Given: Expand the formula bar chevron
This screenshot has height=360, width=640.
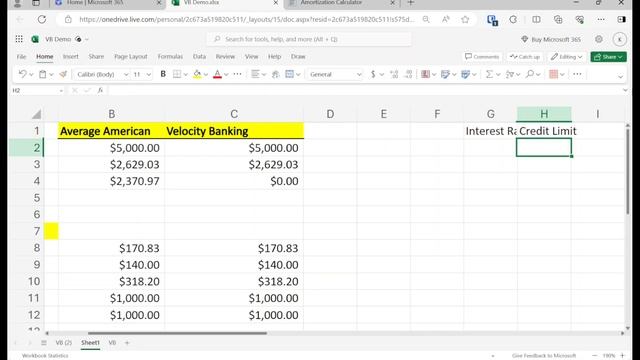Looking at the screenshot, I should [x=625, y=90].
